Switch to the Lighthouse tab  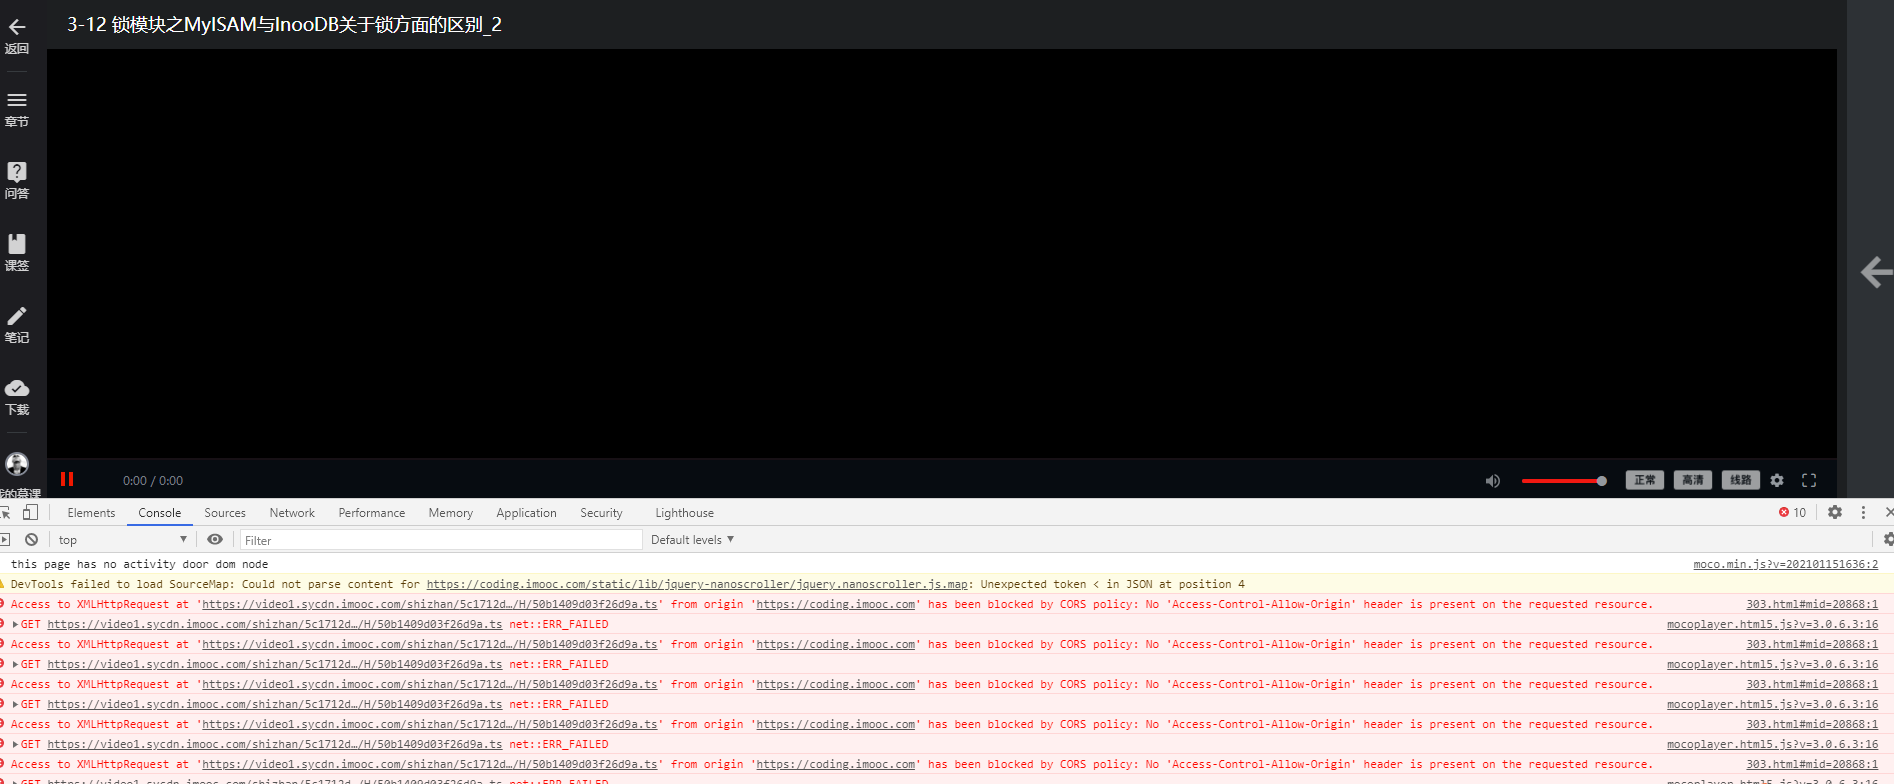[x=685, y=513]
